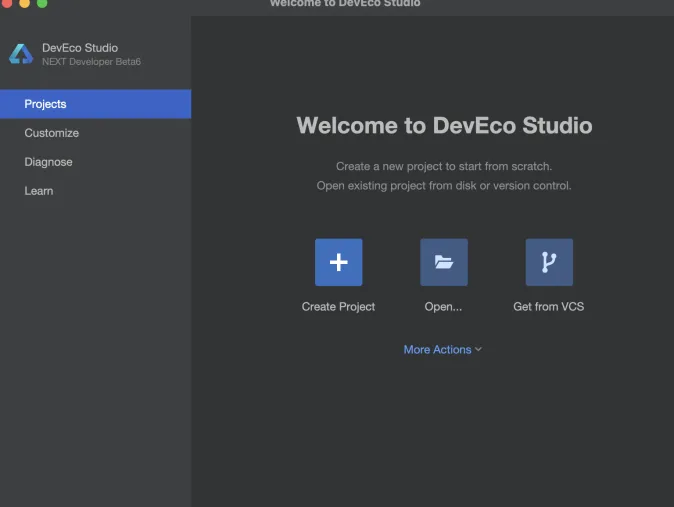Click the Get from VCS text label
Viewport: 674px width, 507px height.
click(x=548, y=307)
